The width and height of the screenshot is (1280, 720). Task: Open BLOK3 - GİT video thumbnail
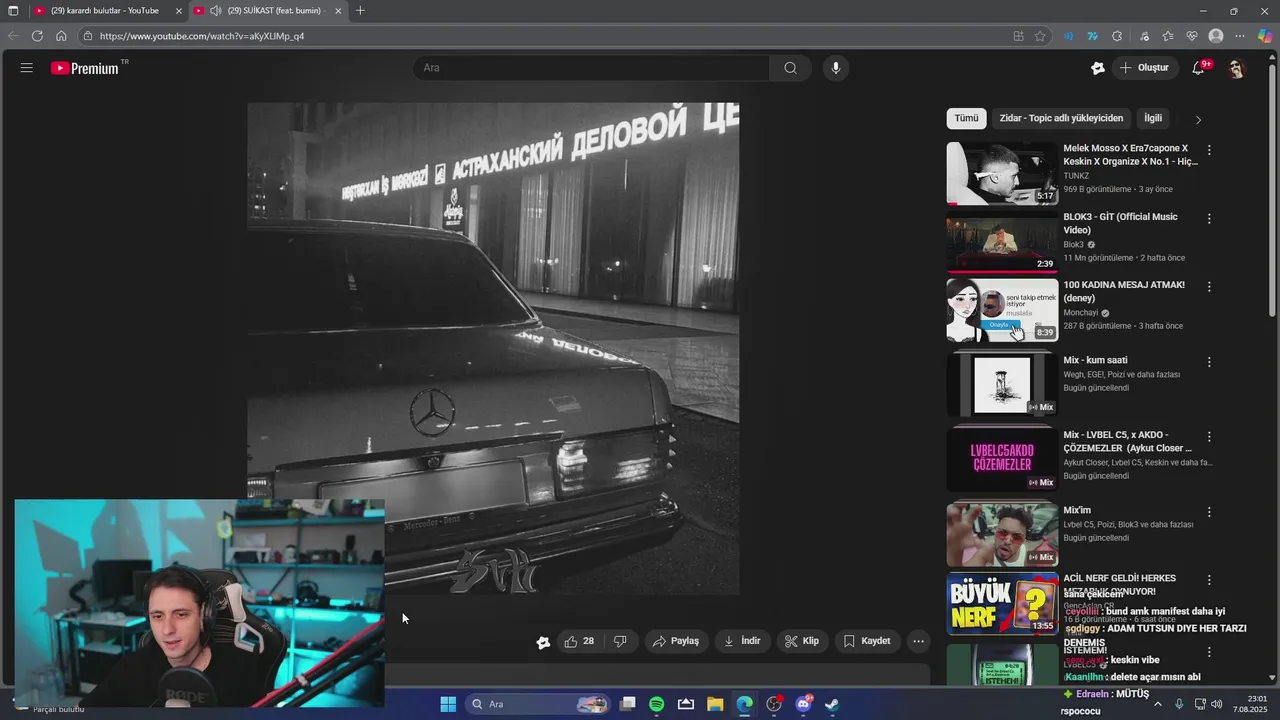(x=1002, y=241)
